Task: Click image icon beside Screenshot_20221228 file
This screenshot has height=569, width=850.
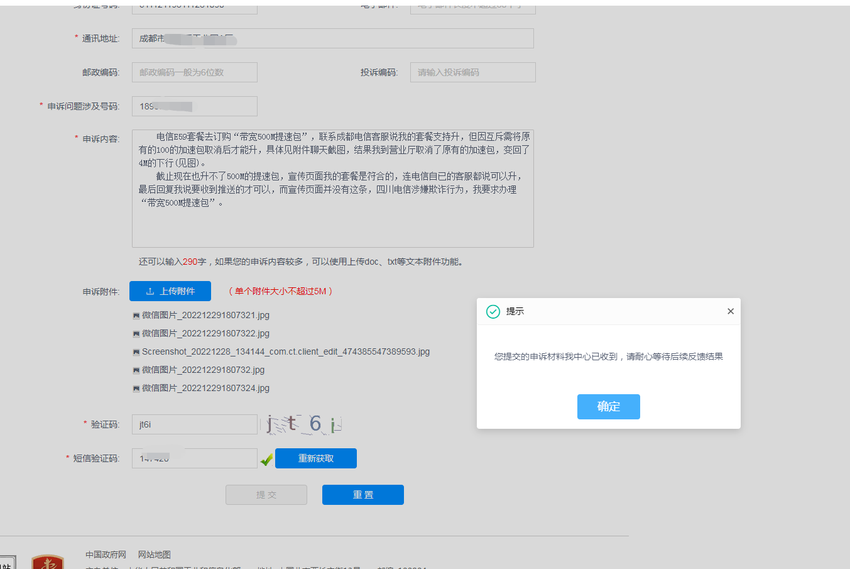Action: 136,352
